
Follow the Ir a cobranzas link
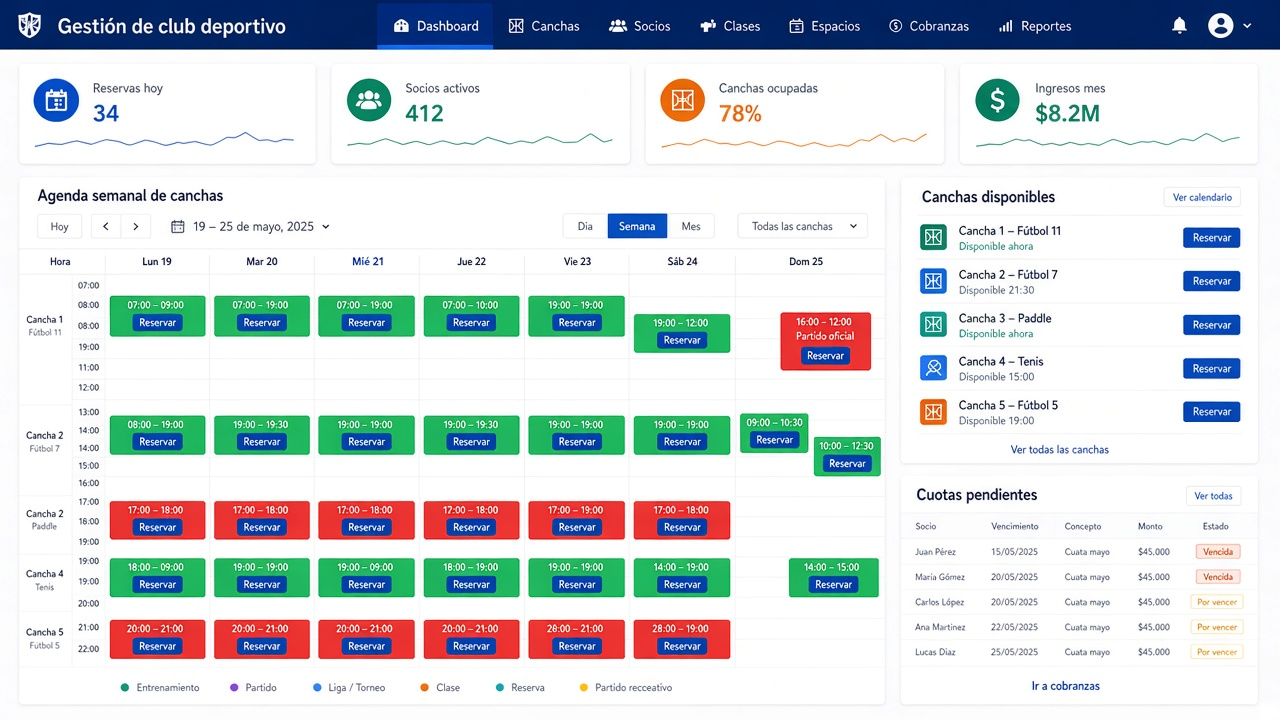(1066, 686)
